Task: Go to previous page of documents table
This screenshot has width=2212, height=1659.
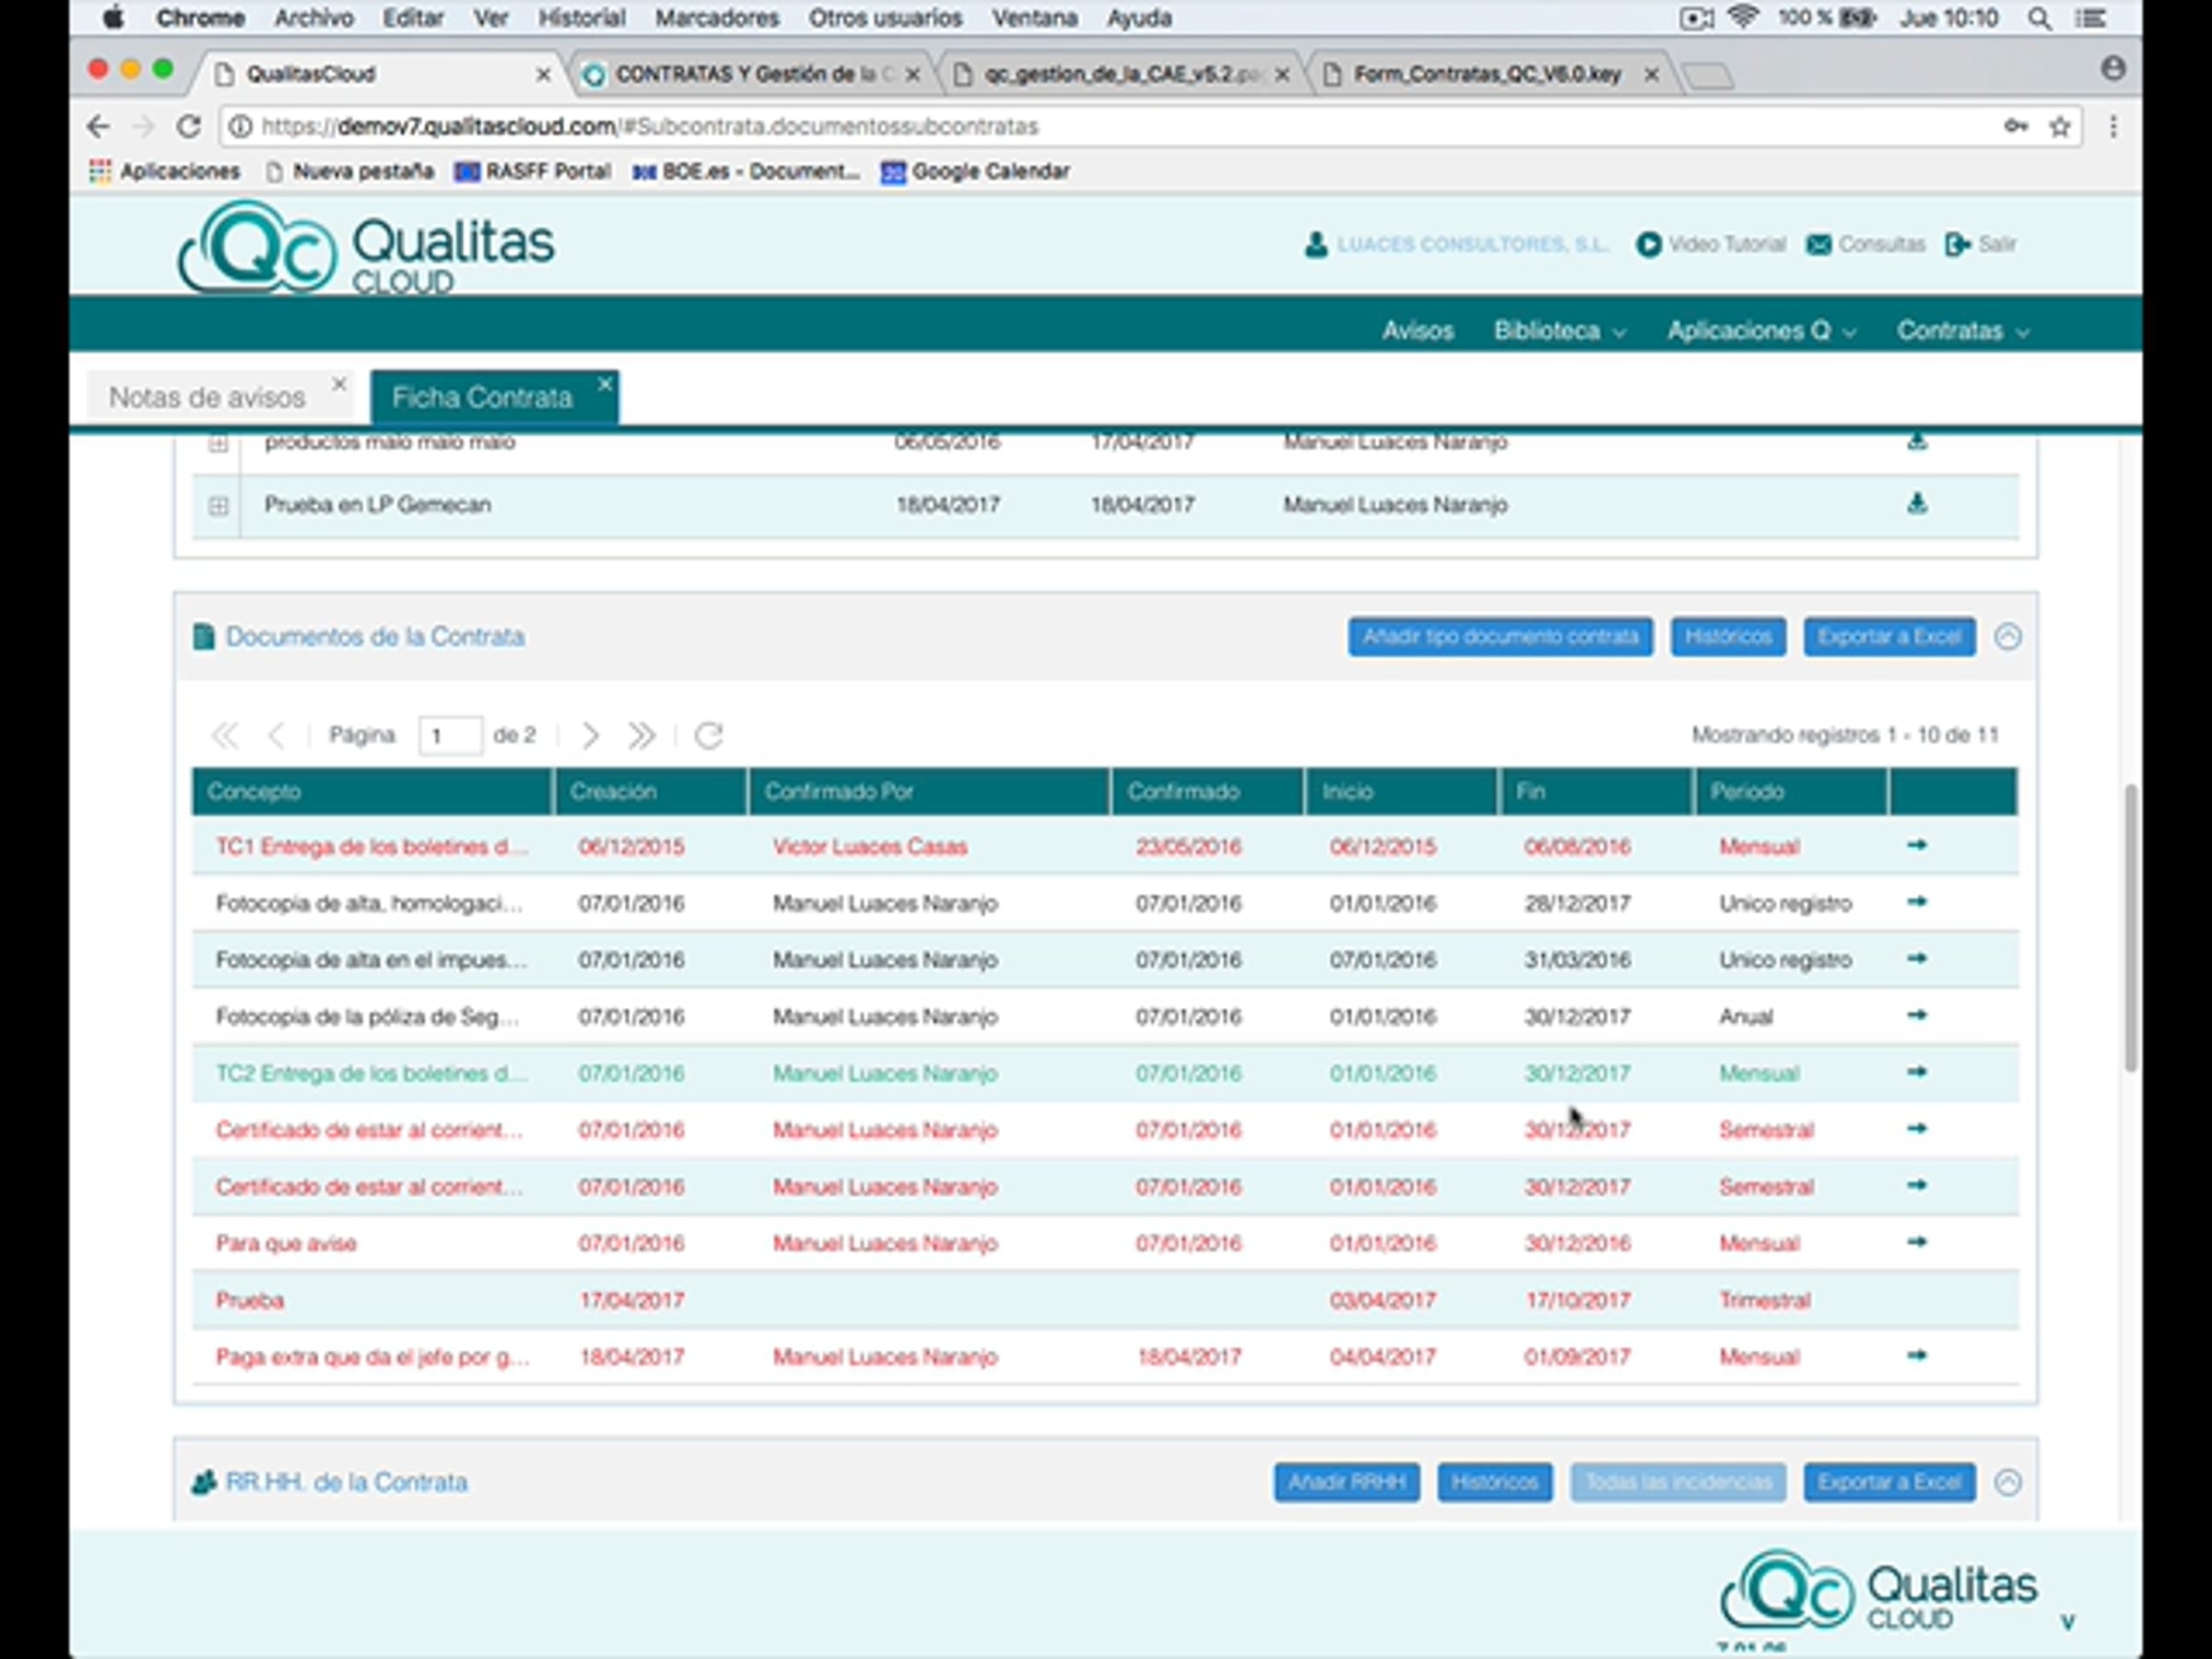Action: pyautogui.click(x=276, y=736)
